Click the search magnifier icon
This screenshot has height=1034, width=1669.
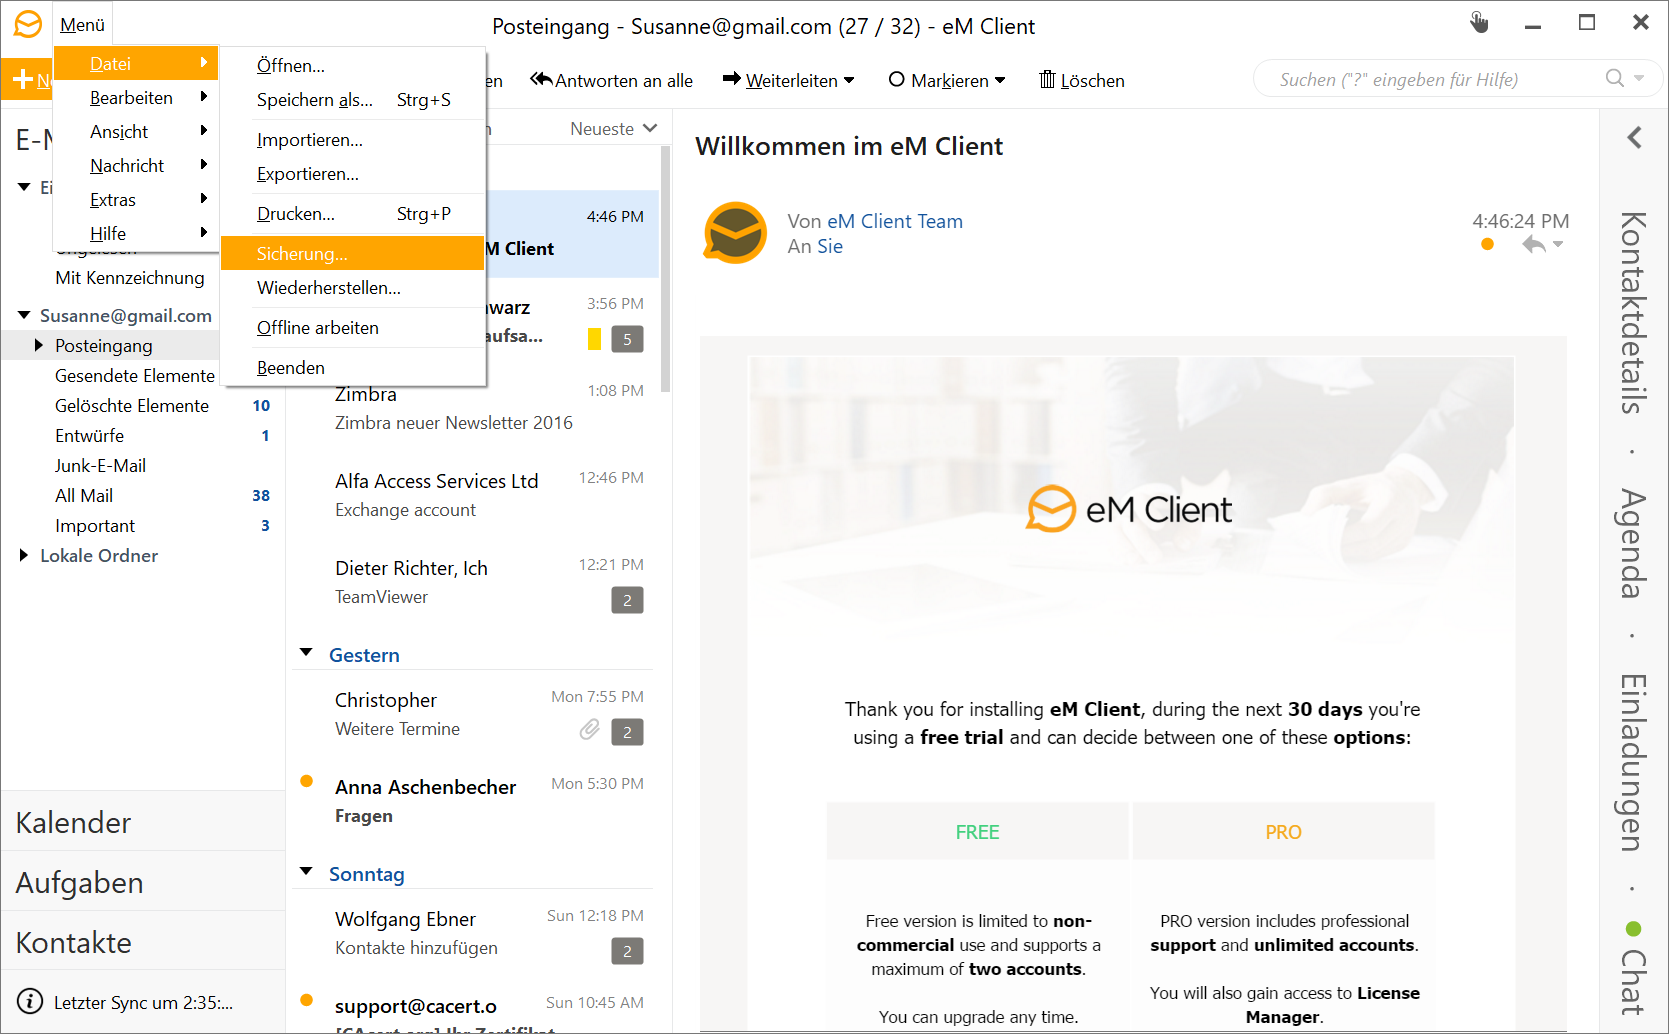(x=1614, y=78)
